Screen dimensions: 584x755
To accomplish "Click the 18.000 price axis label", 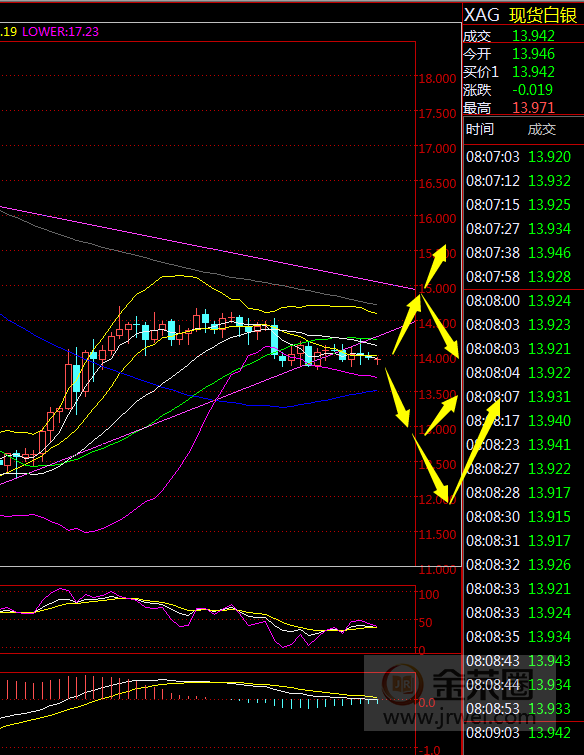I will point(437,79).
